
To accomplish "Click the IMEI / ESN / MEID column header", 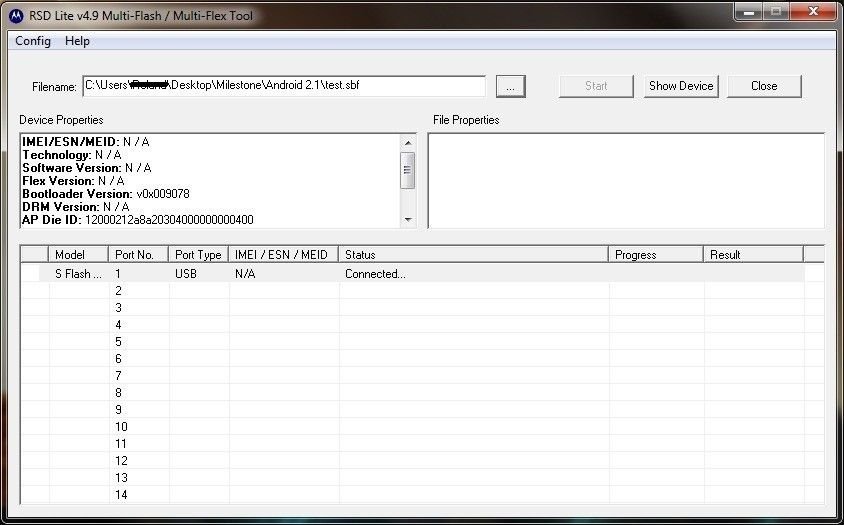I will point(284,255).
